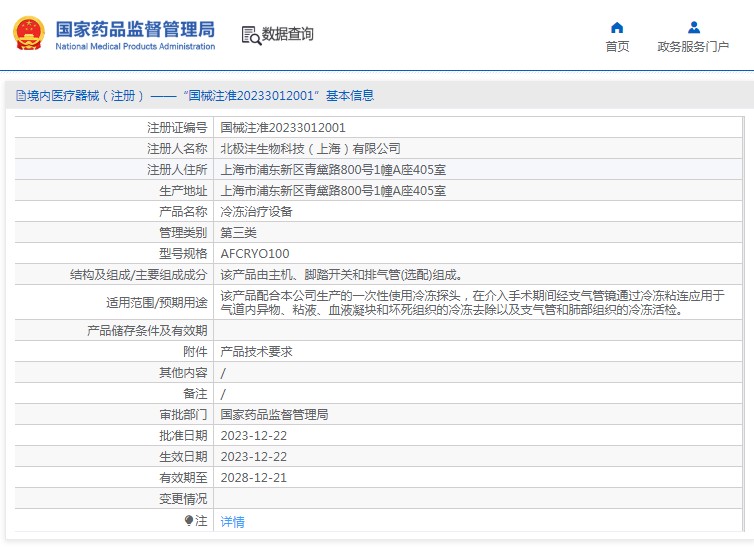Select 批准日期 value 2023-12-22

[253, 436]
